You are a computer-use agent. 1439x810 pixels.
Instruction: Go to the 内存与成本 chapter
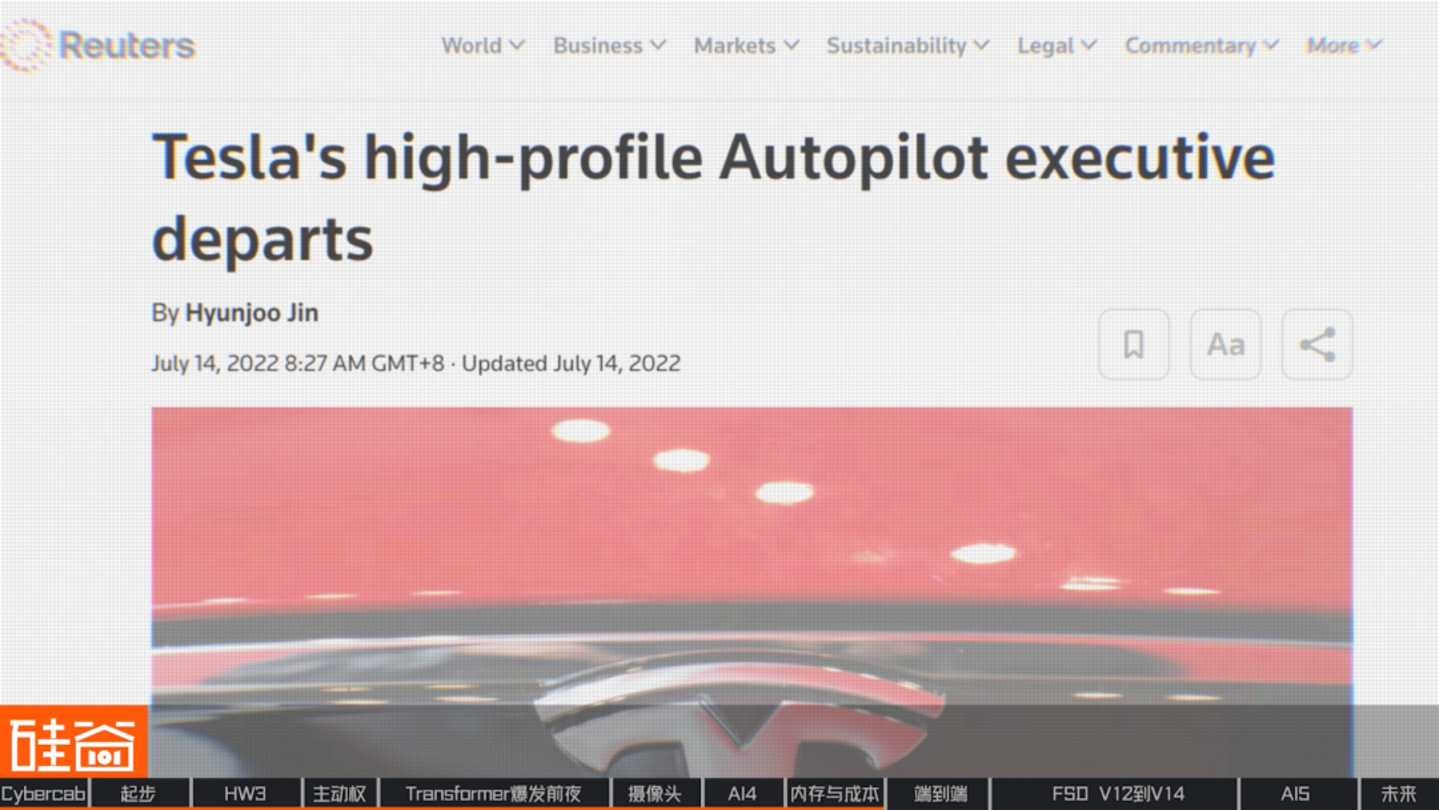click(835, 794)
